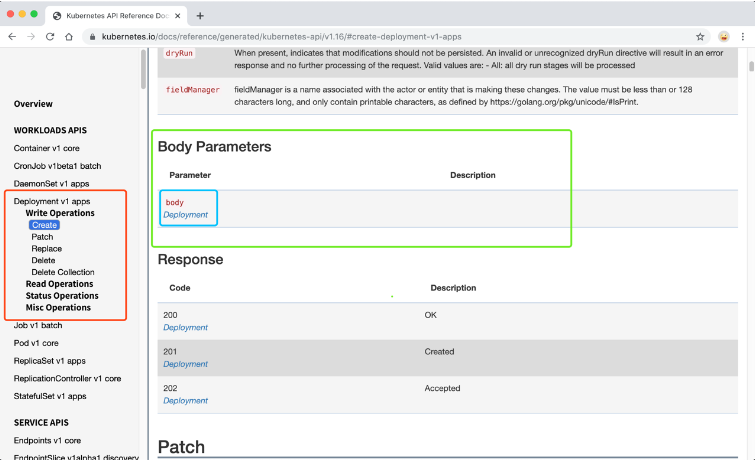Click the Accepted description text
Screen dimensions: 755x462
(x=442, y=388)
